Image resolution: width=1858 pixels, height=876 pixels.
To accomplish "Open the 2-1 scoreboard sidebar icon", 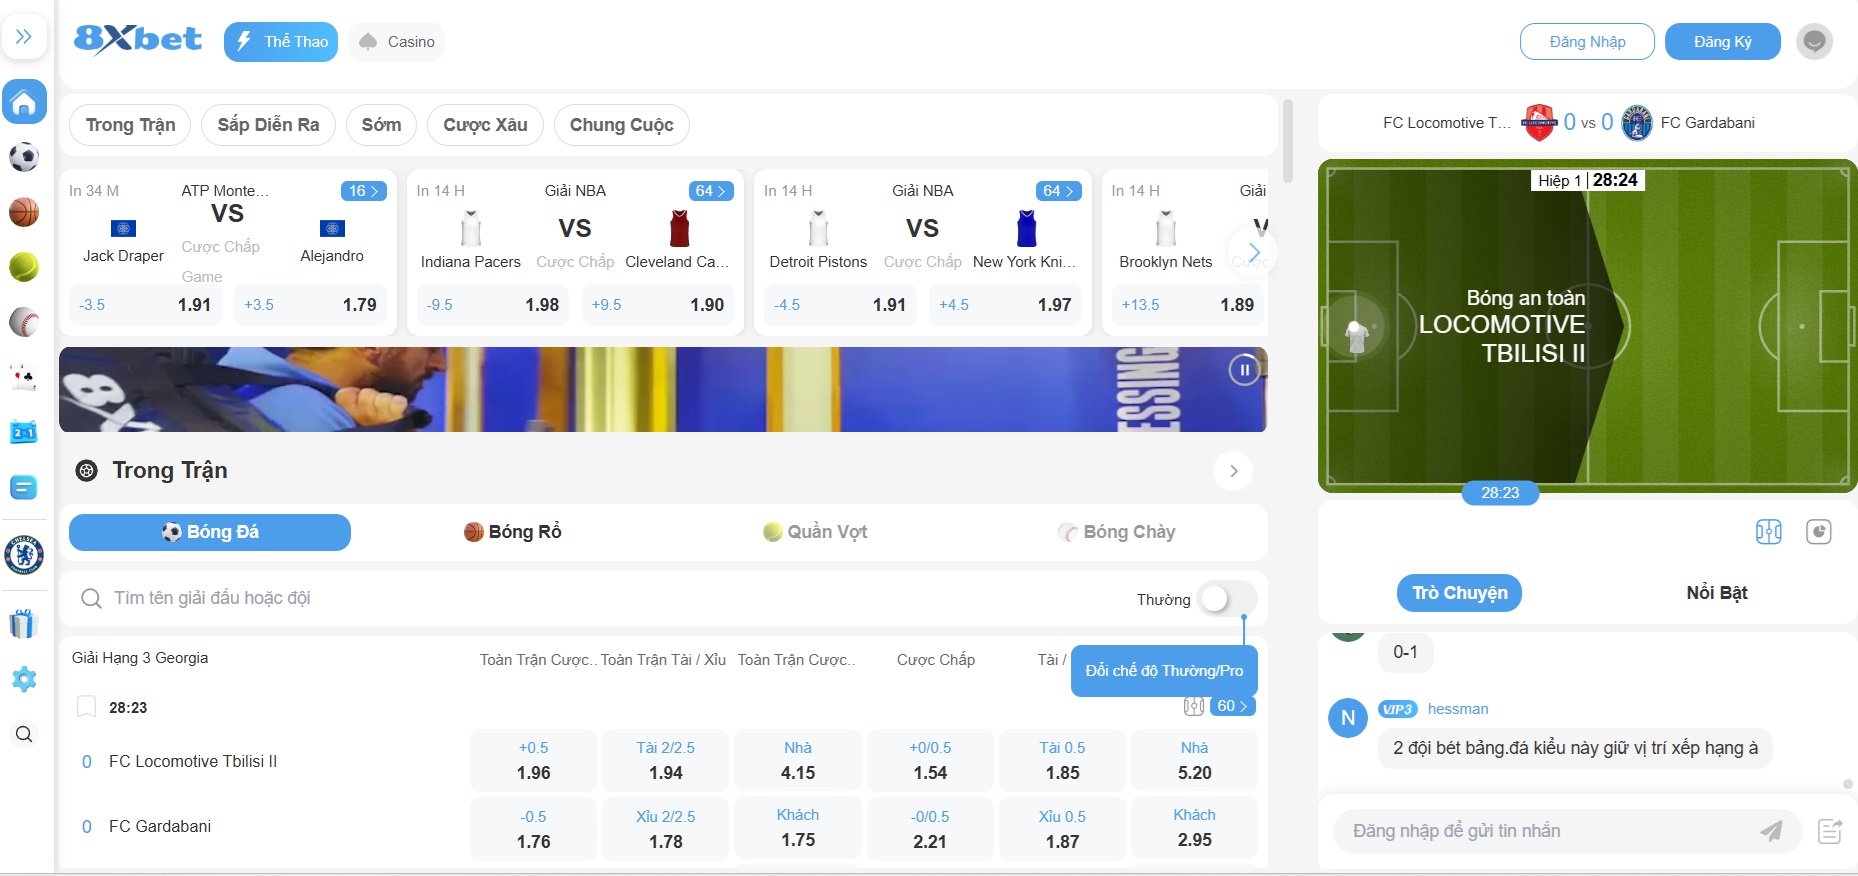I will tap(24, 432).
